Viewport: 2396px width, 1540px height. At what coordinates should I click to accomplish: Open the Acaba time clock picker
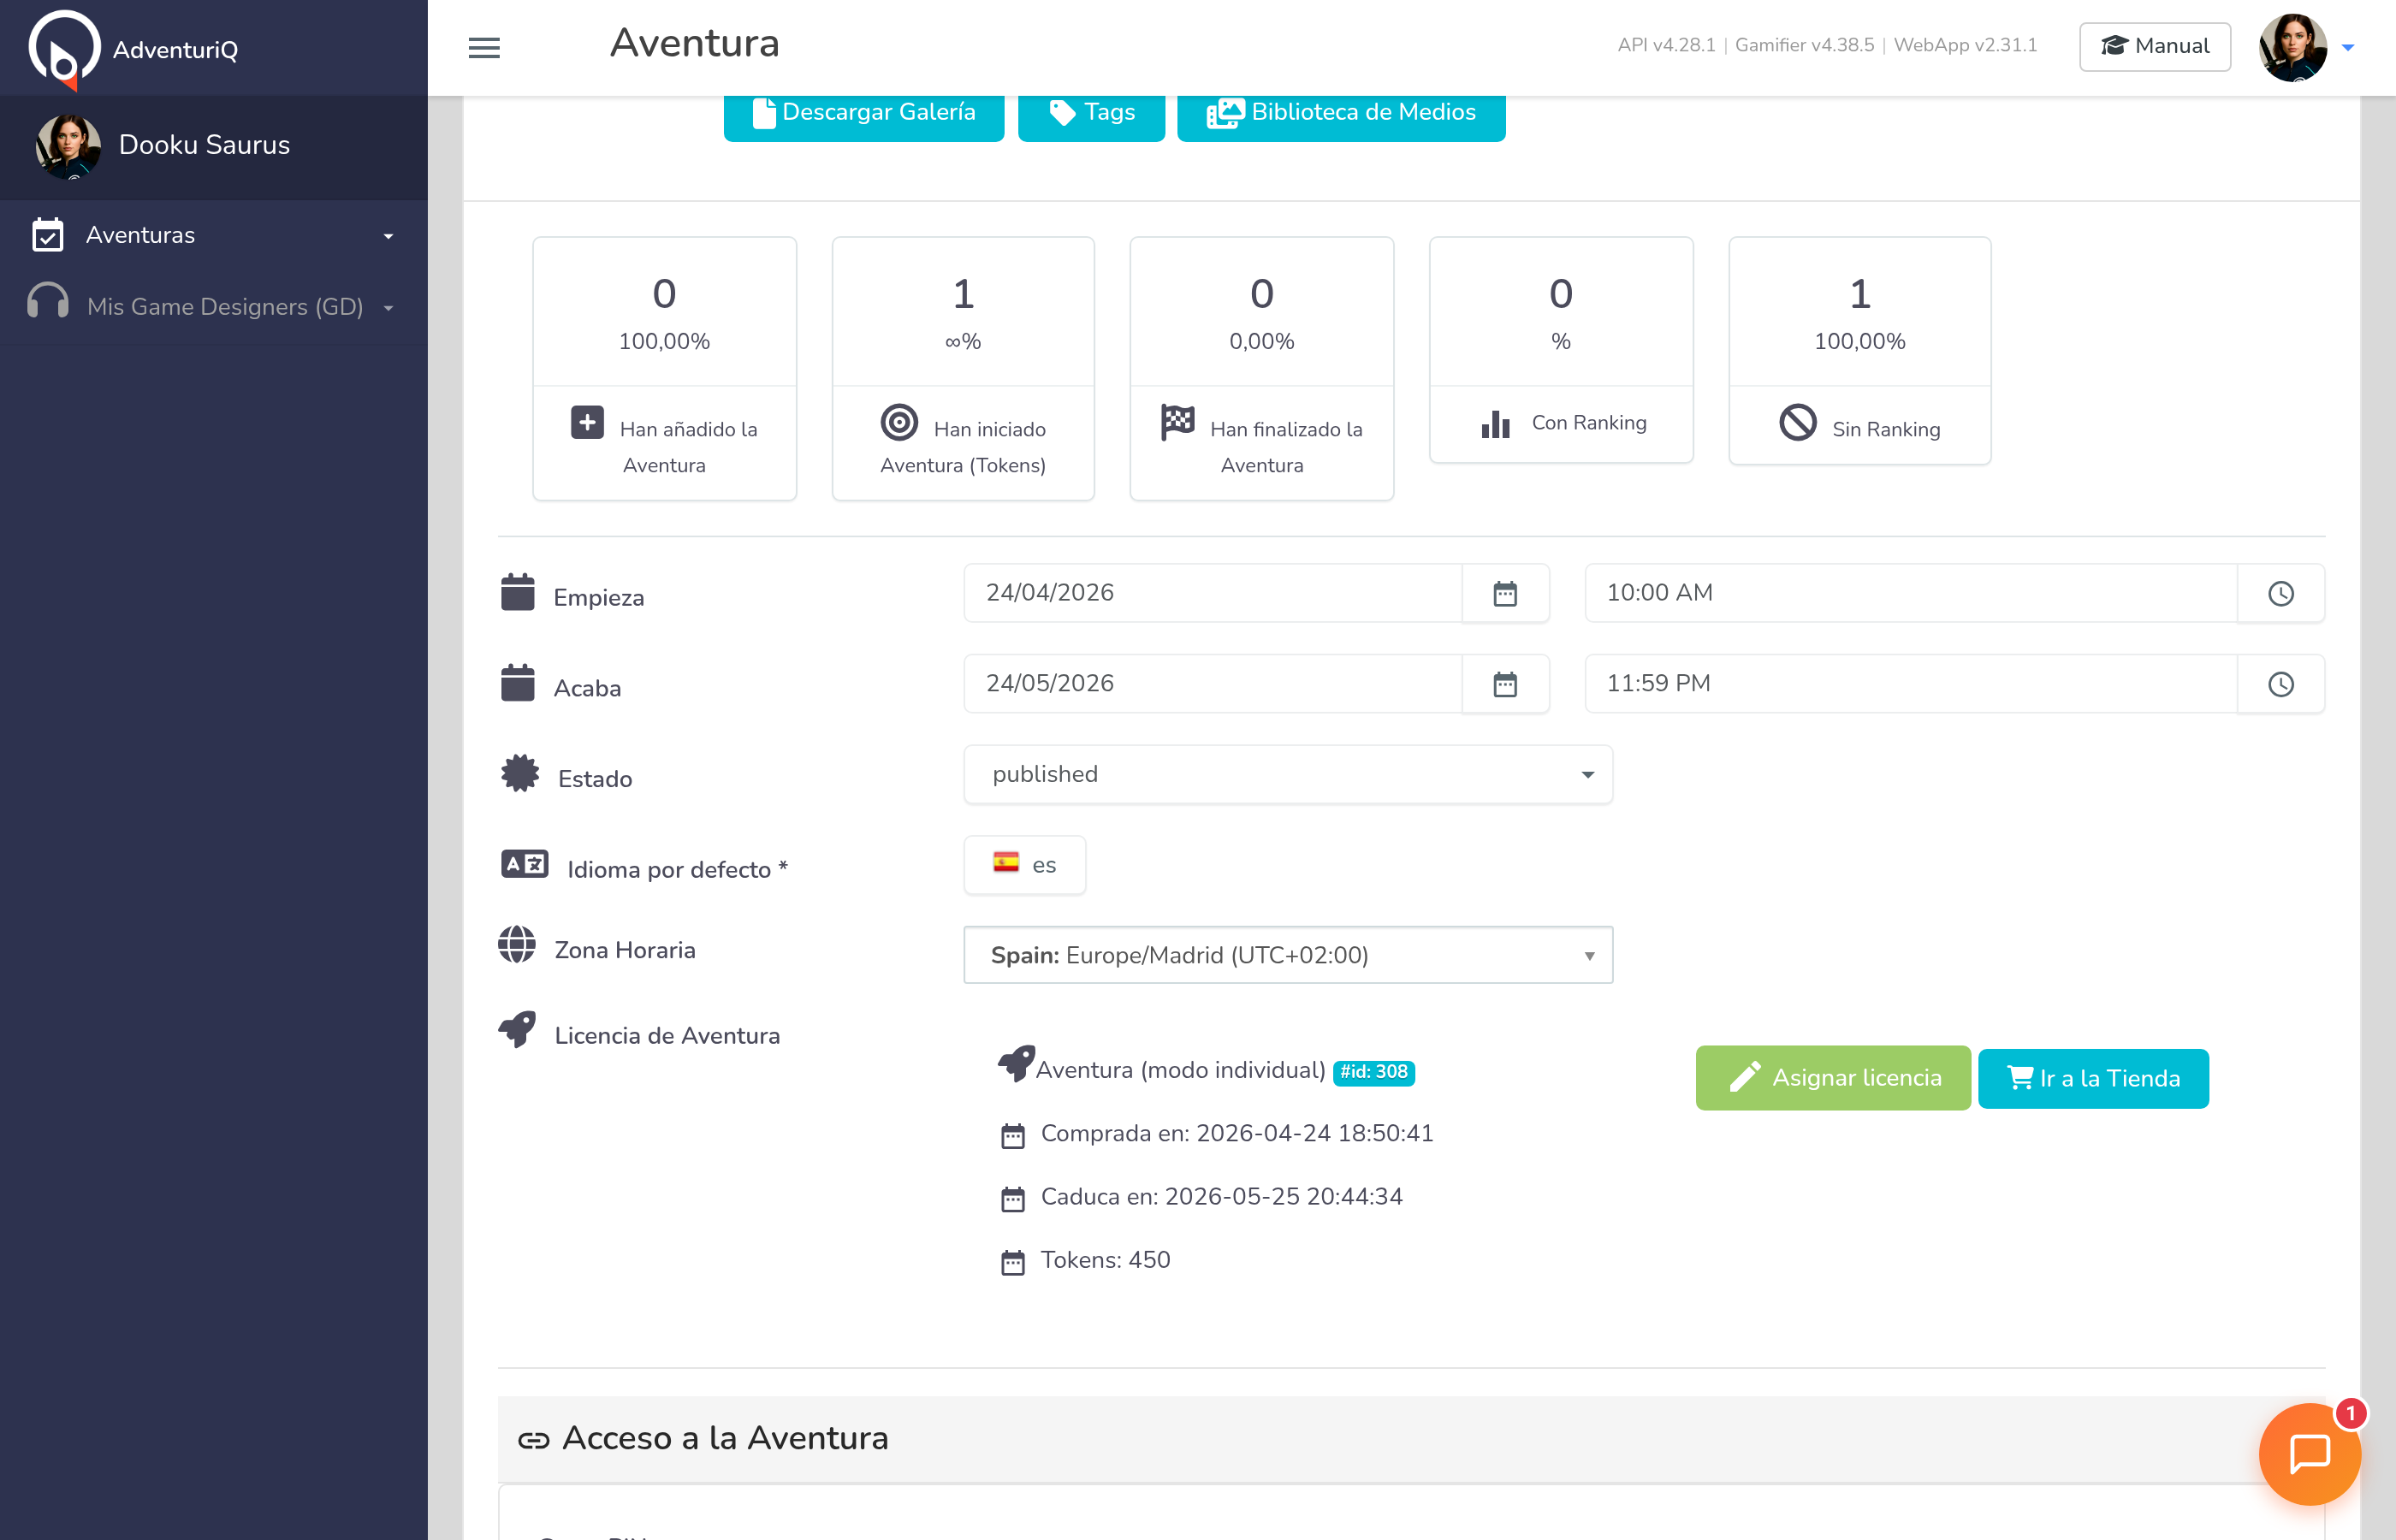(x=2280, y=684)
